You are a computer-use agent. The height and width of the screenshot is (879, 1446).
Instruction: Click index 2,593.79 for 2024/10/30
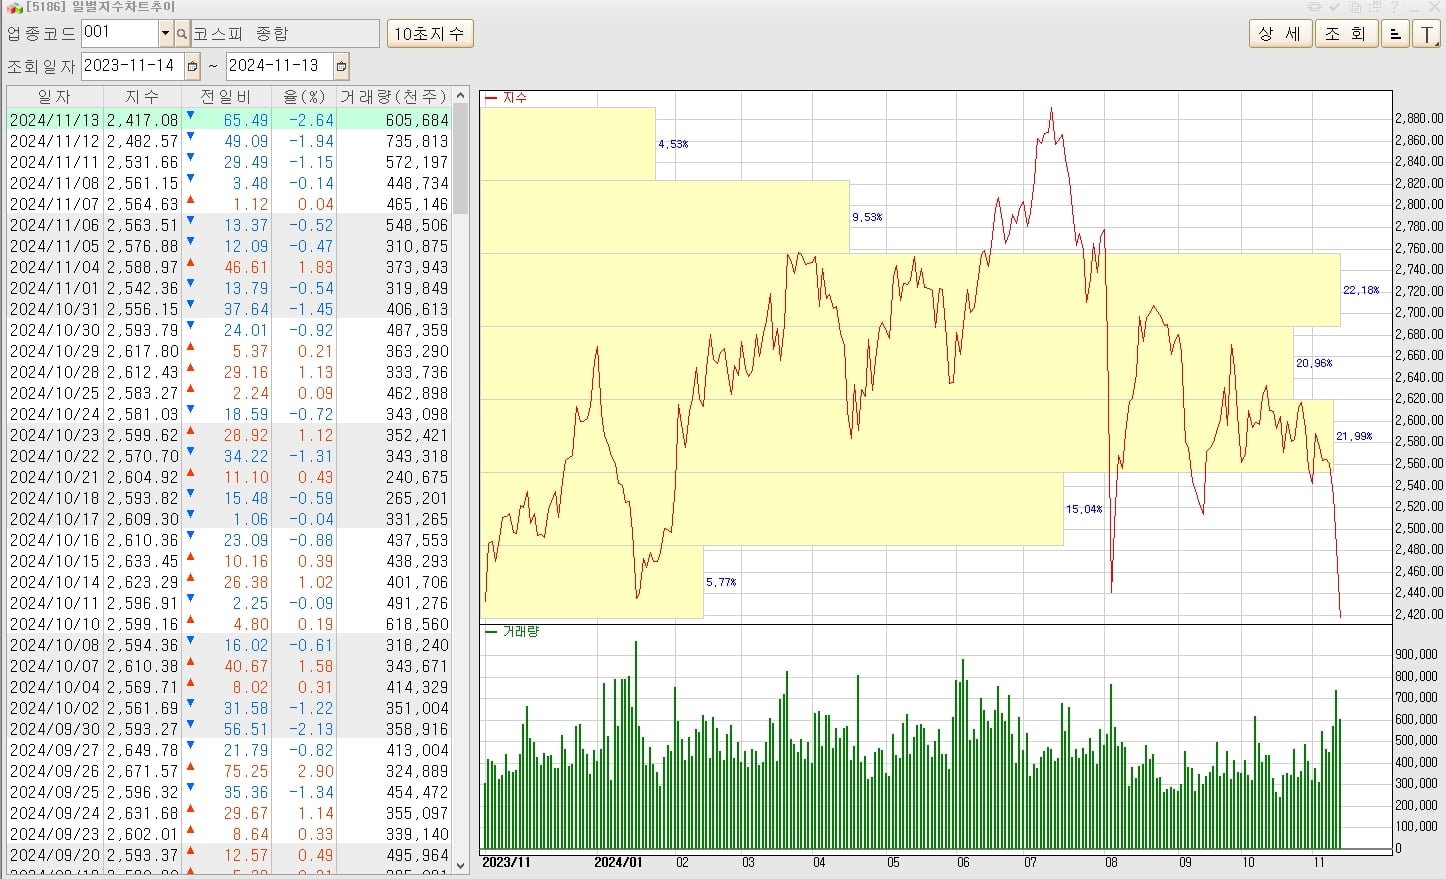pos(142,330)
